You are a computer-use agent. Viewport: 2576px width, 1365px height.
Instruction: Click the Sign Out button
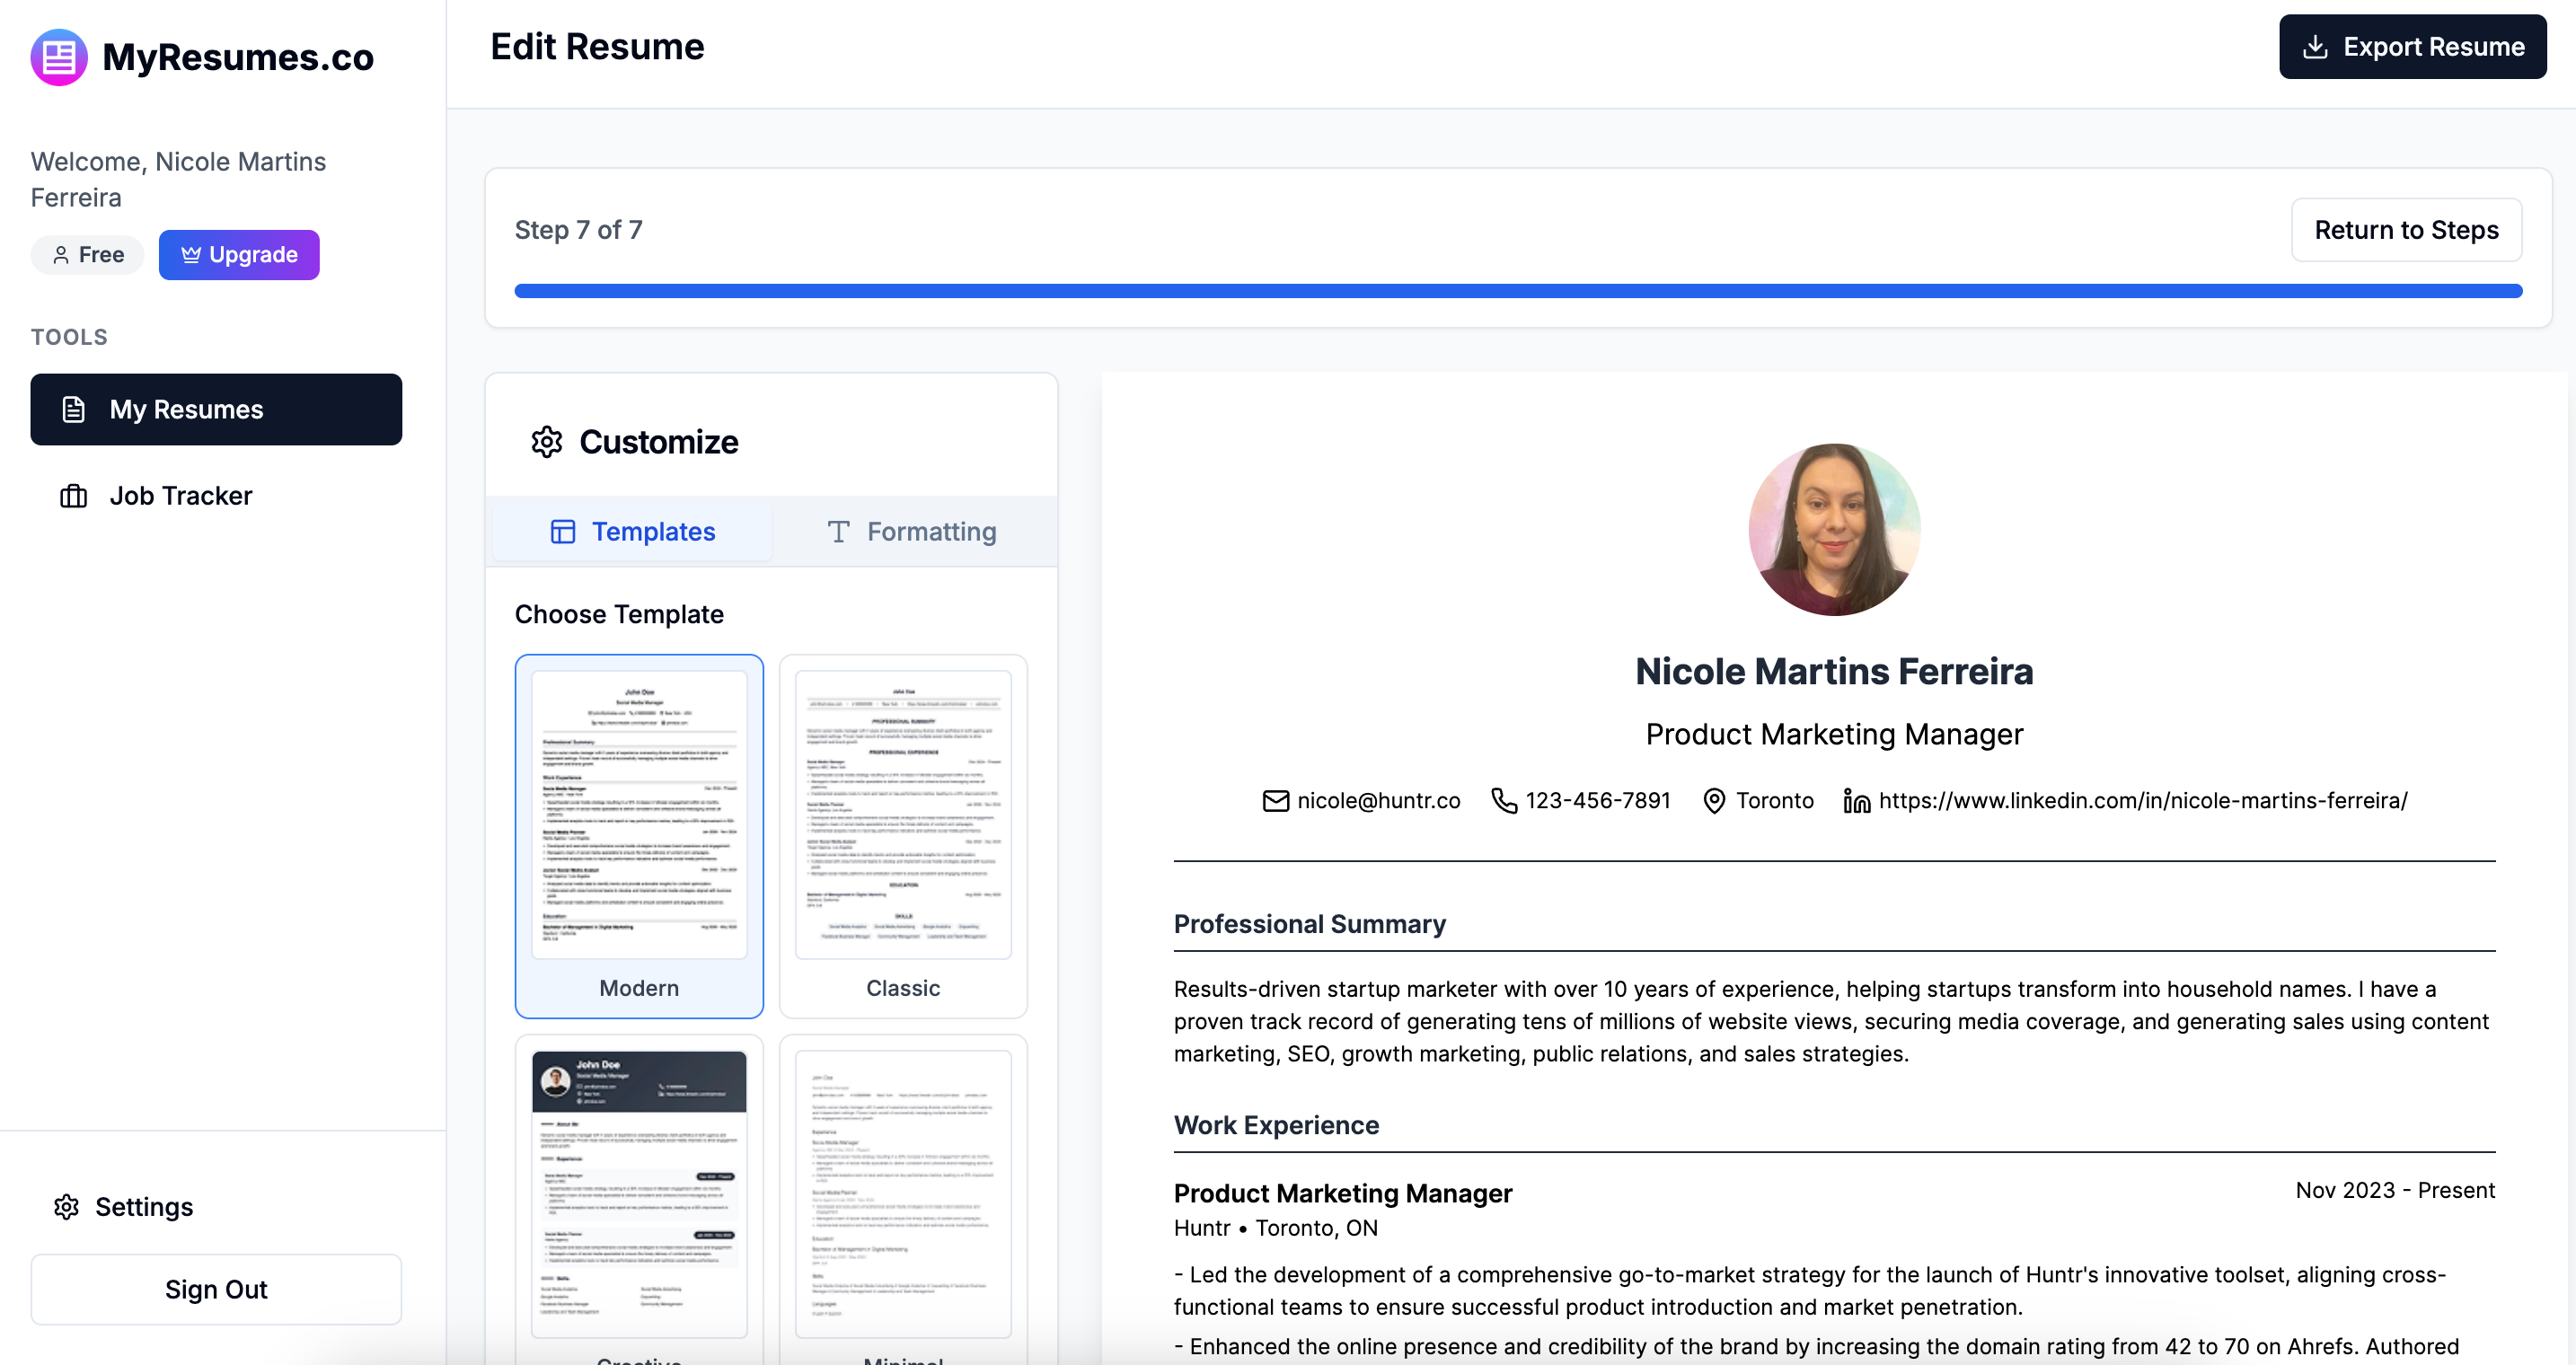216,1290
